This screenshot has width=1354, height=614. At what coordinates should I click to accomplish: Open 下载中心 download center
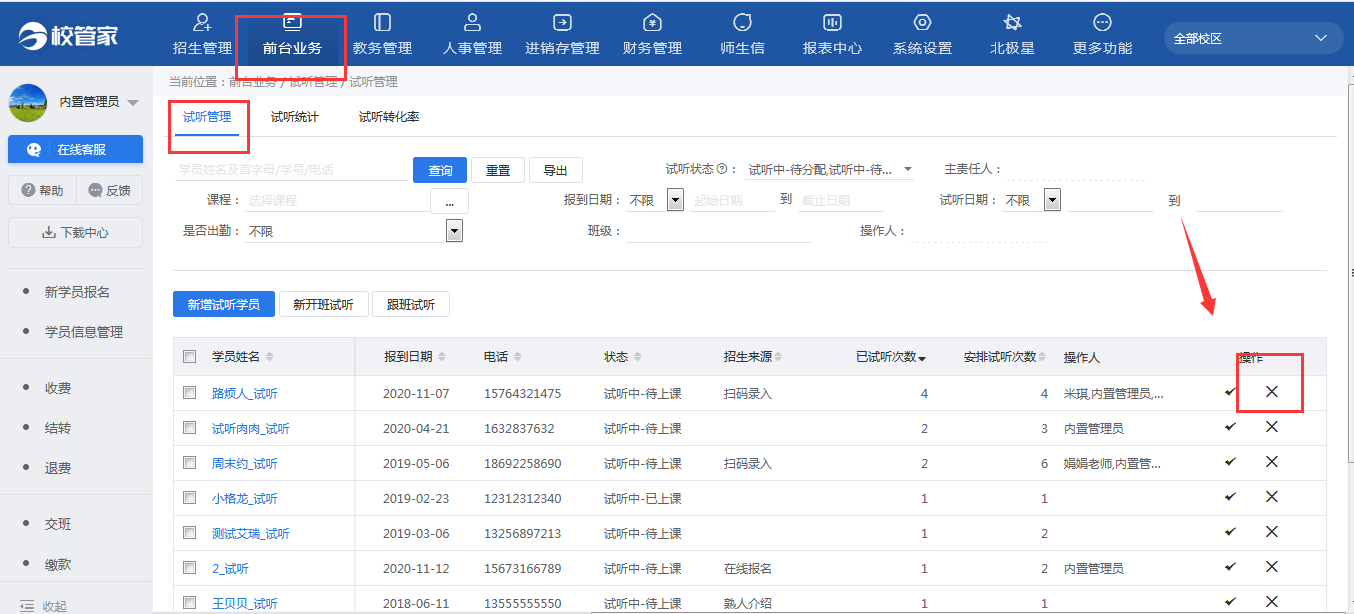click(75, 232)
